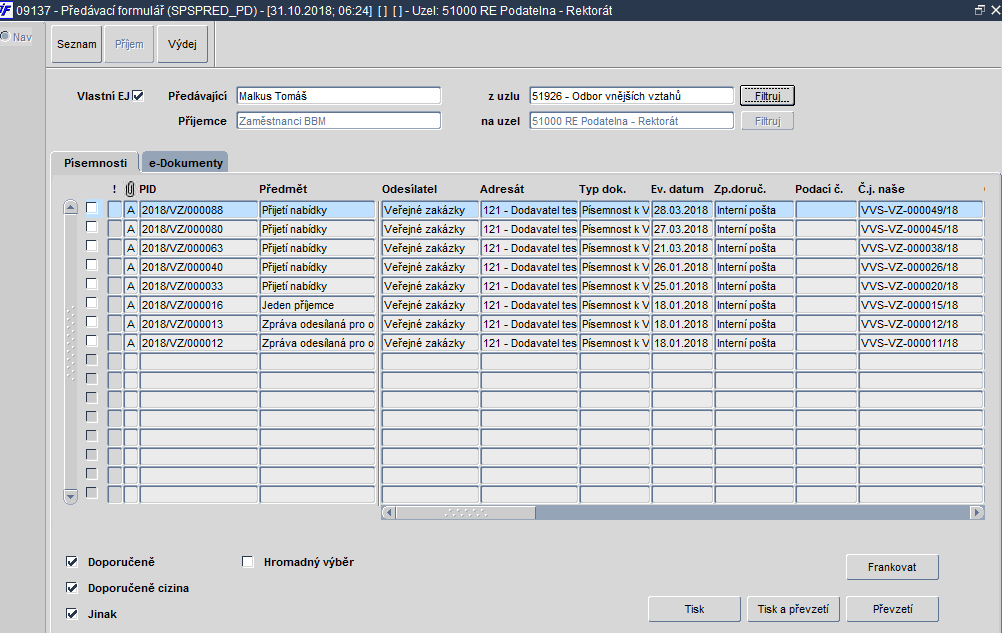Click the Tisk a převzetí button
Screen dimensions: 1002x633
(x=793, y=609)
